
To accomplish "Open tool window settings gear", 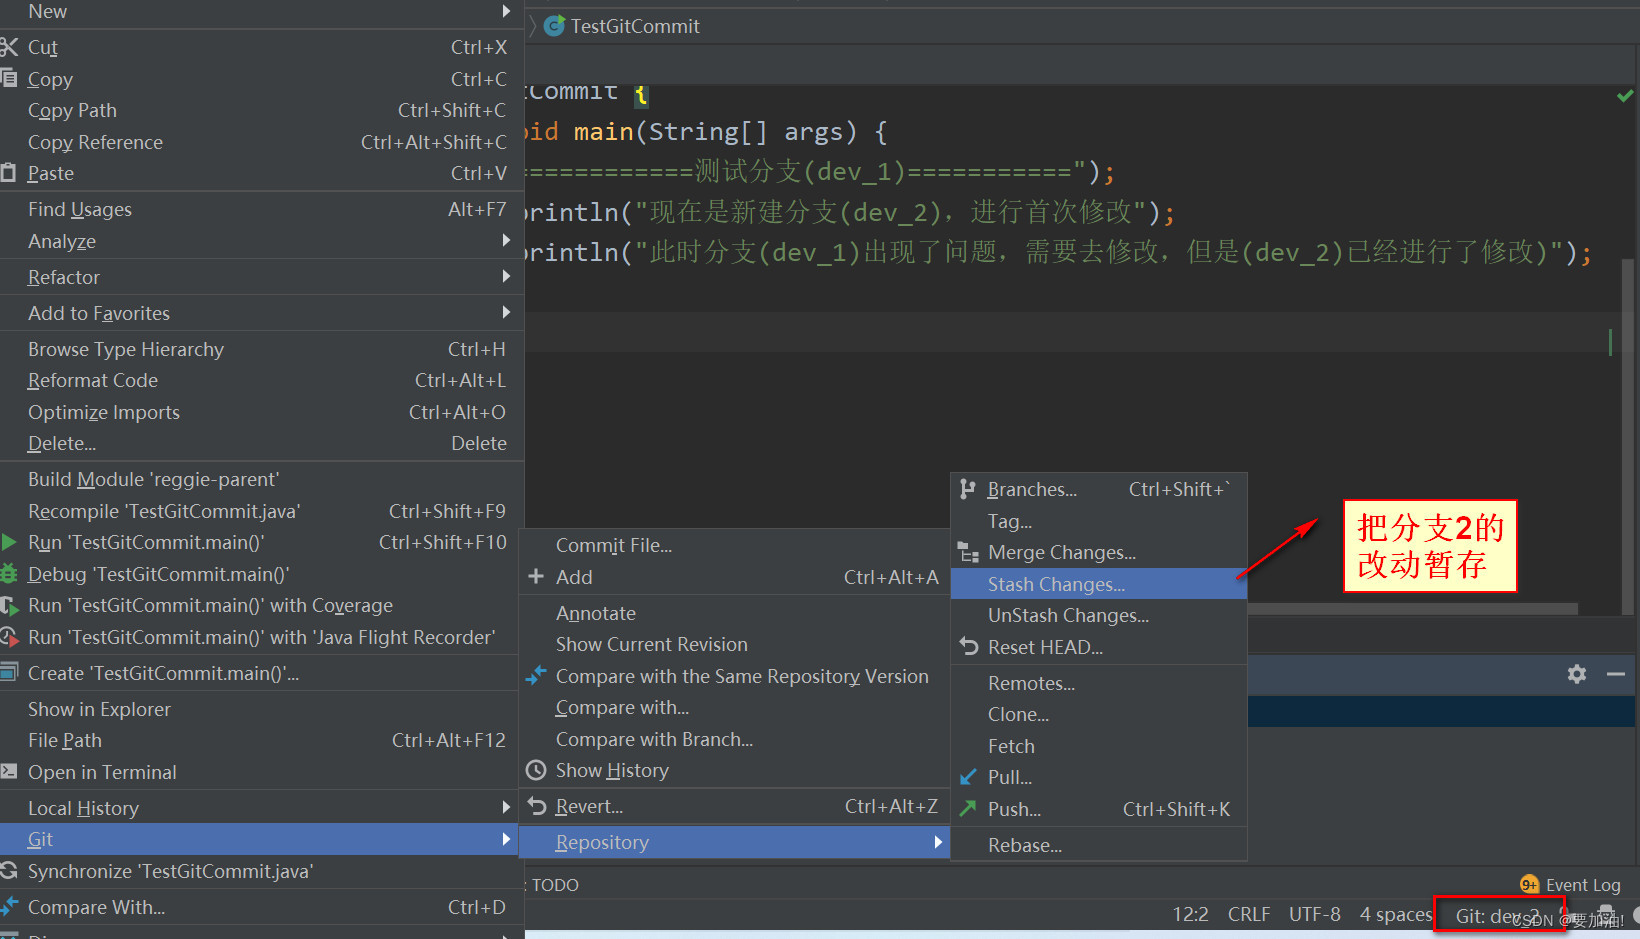I will coord(1577,674).
